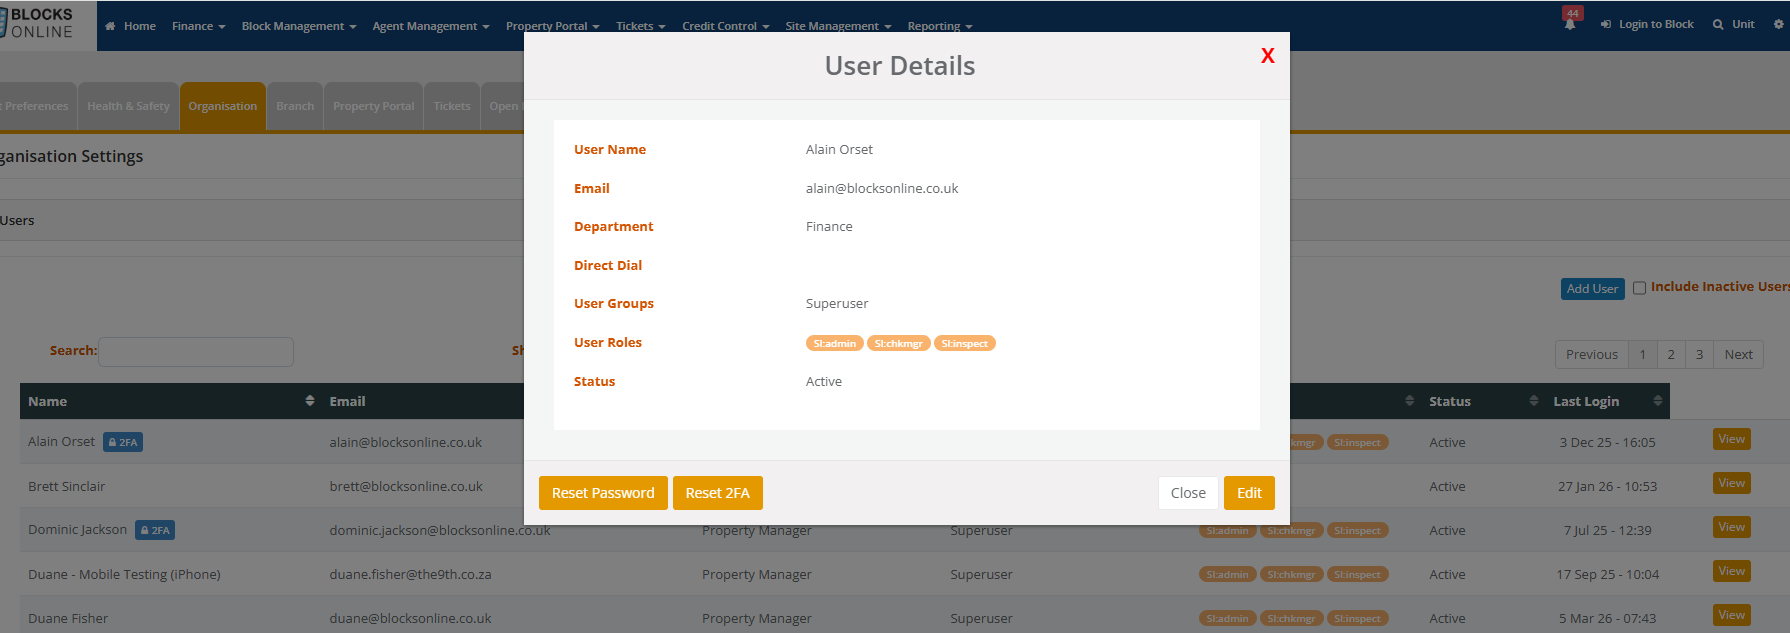Open the Block Management dropdown

[x=298, y=26]
